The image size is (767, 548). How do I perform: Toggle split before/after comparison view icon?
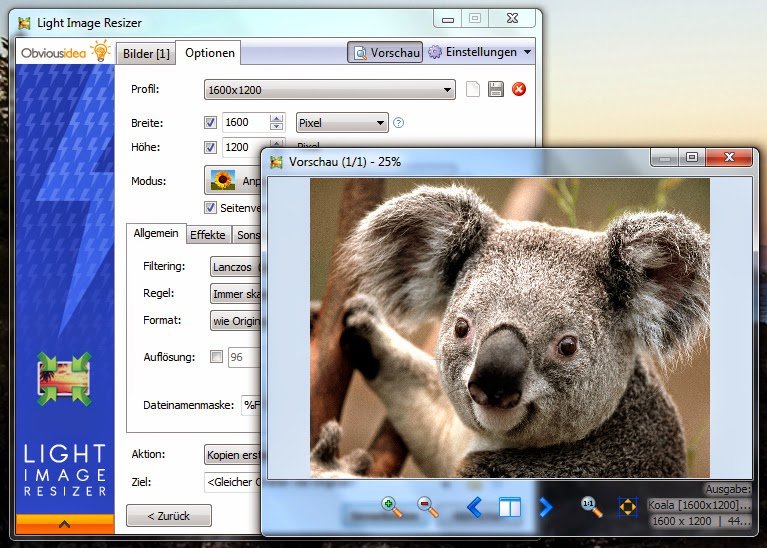[510, 507]
